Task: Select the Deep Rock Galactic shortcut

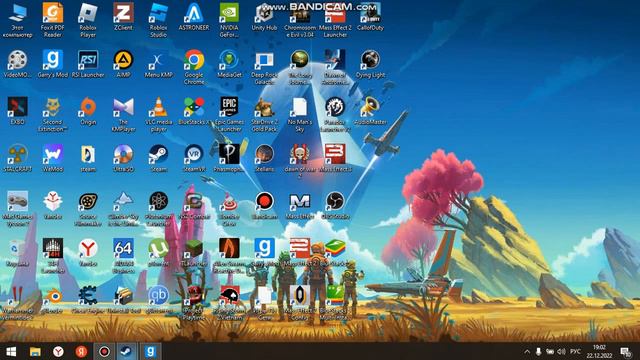Action: pyautogui.click(x=264, y=67)
